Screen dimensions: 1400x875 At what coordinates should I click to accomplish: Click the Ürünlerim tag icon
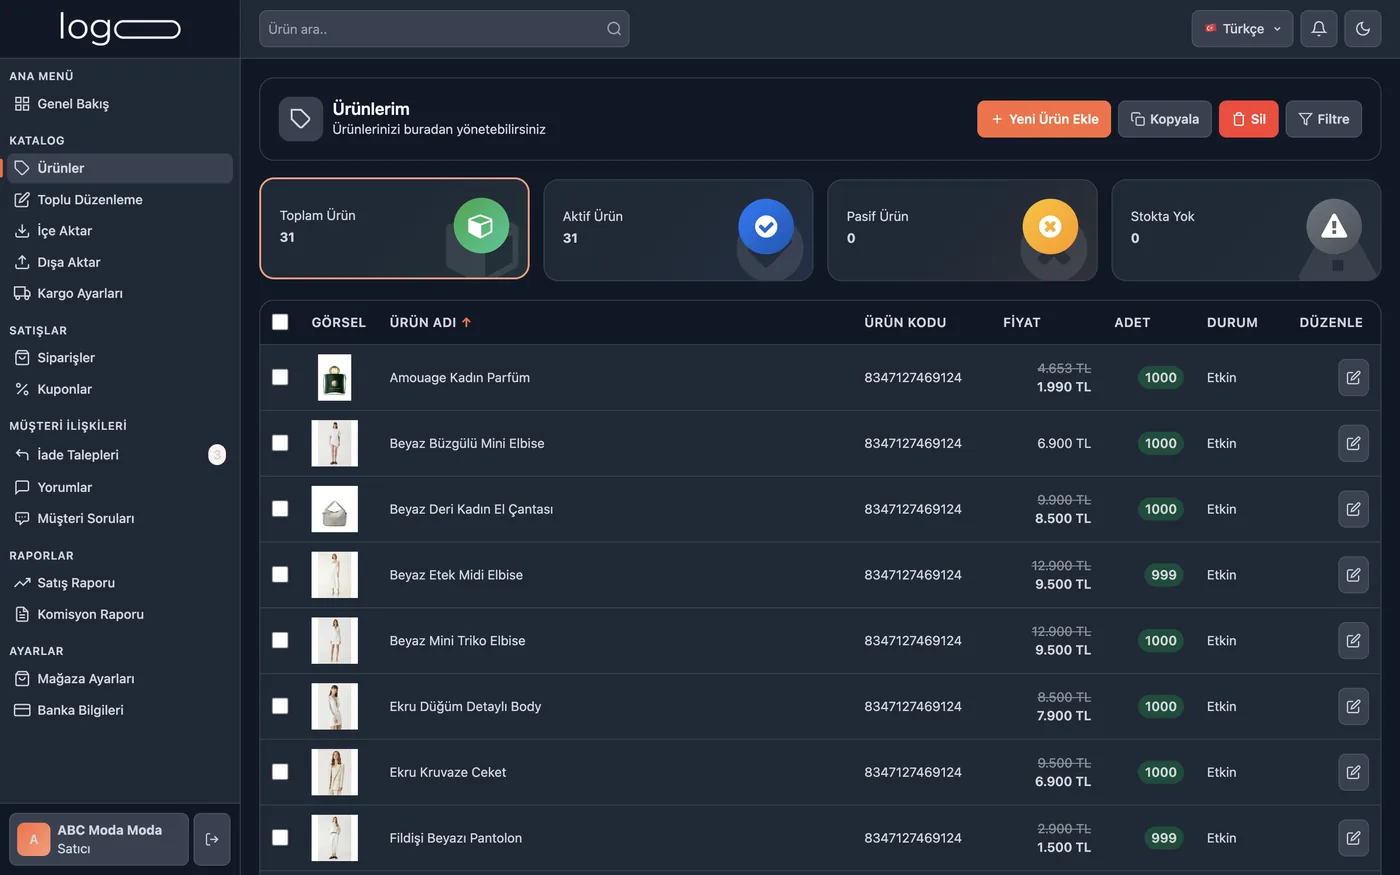pos(300,119)
